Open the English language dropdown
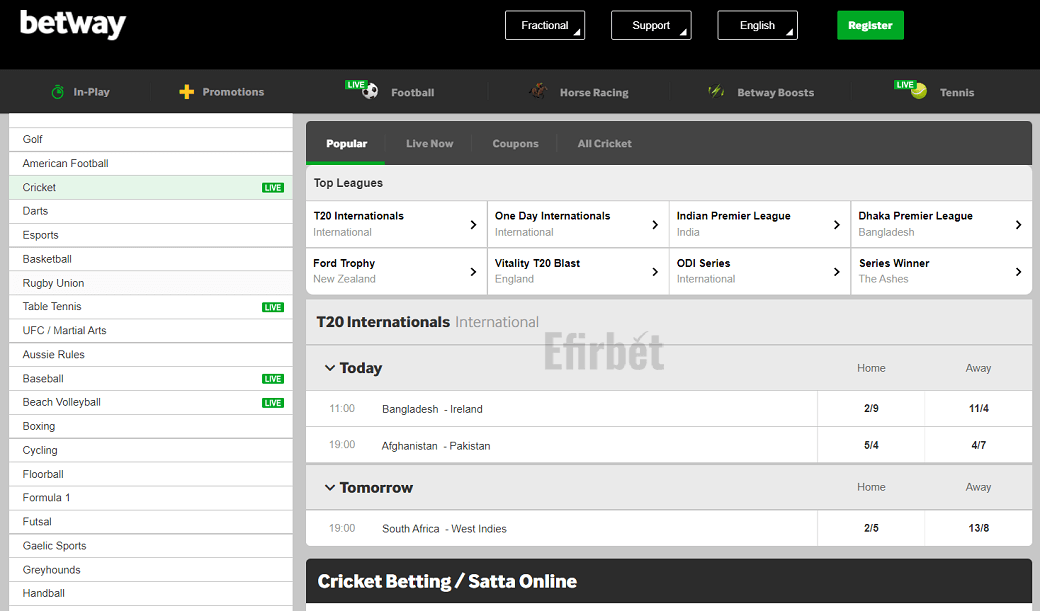 [757, 25]
